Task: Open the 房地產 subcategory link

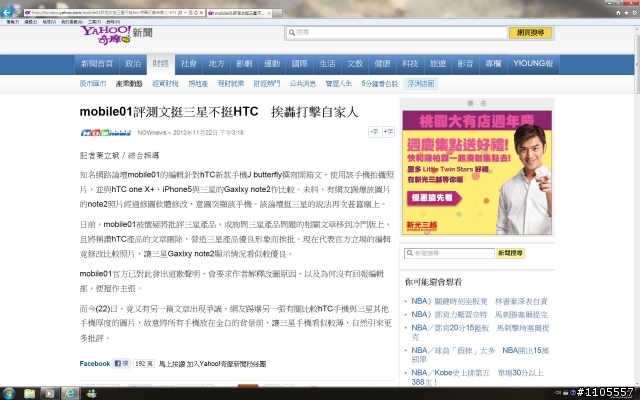Action: (198, 84)
